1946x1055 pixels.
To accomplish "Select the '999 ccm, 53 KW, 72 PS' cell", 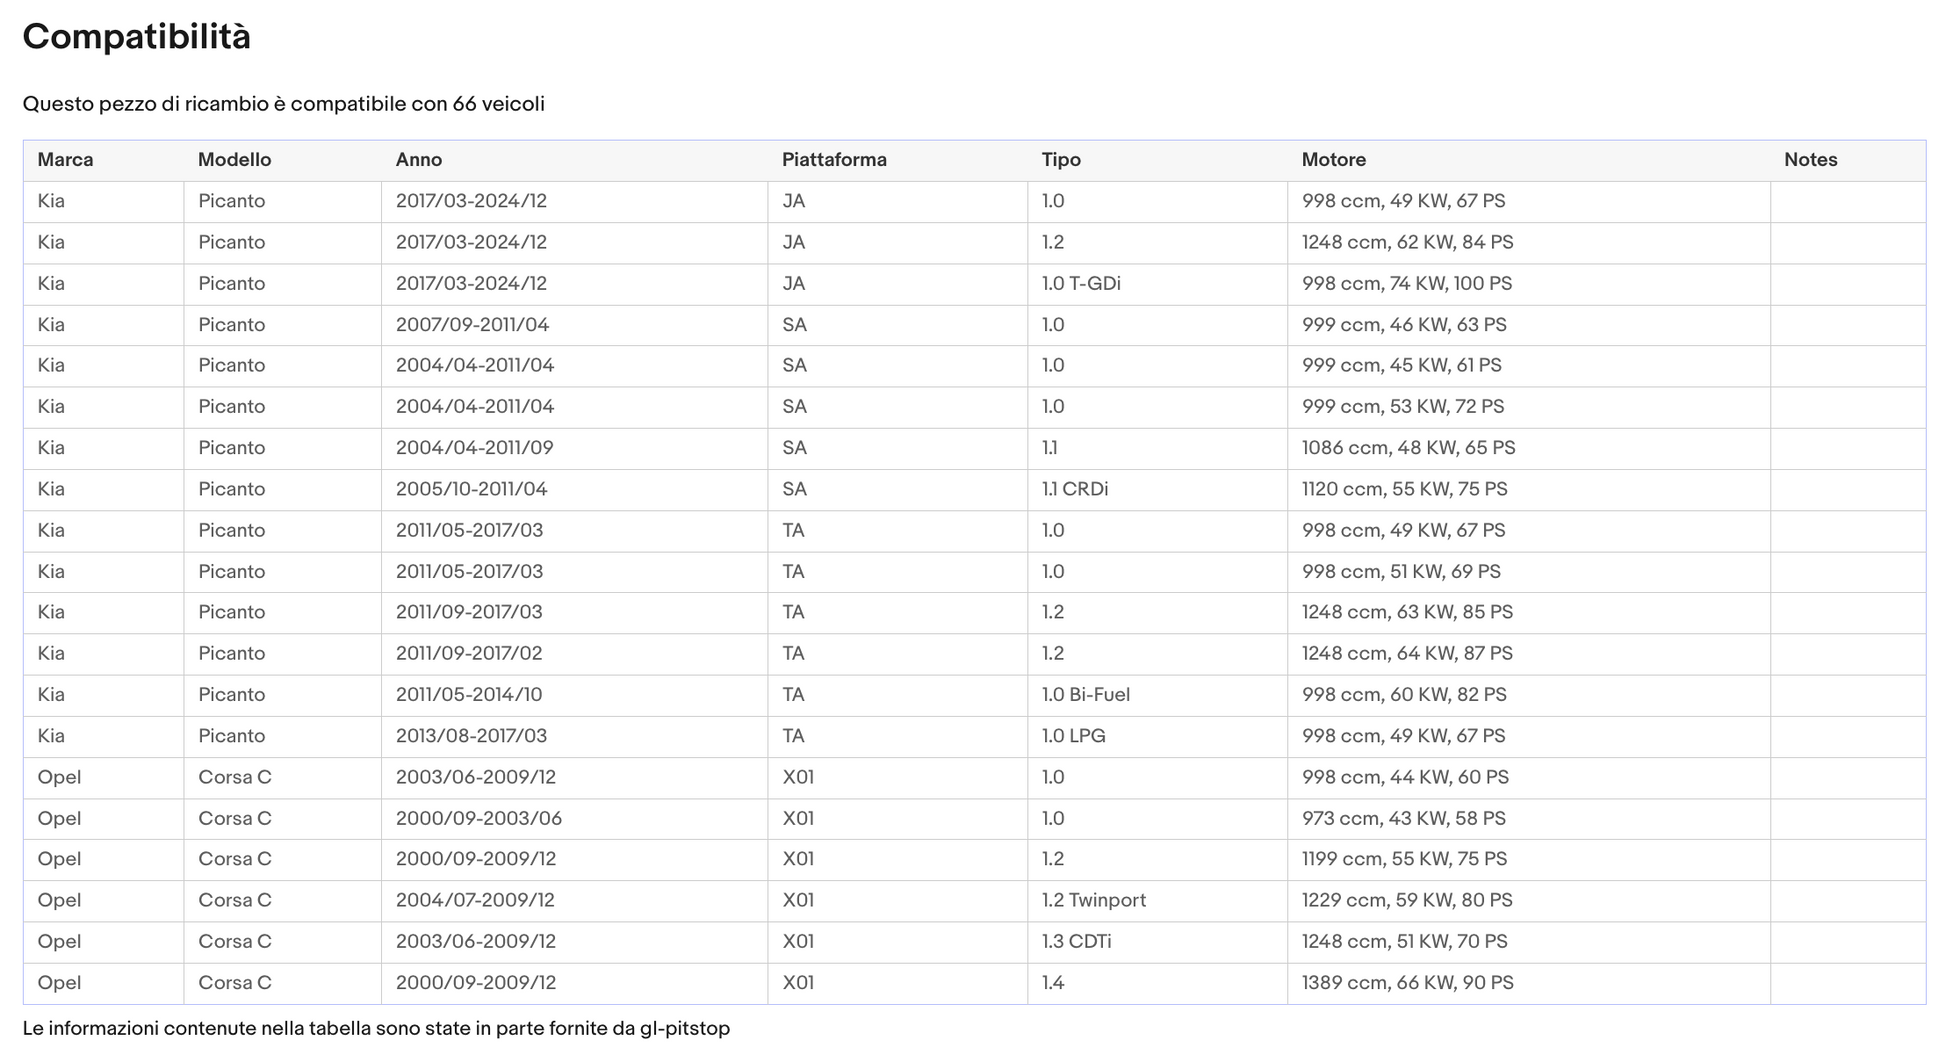I will pyautogui.click(x=1529, y=407).
